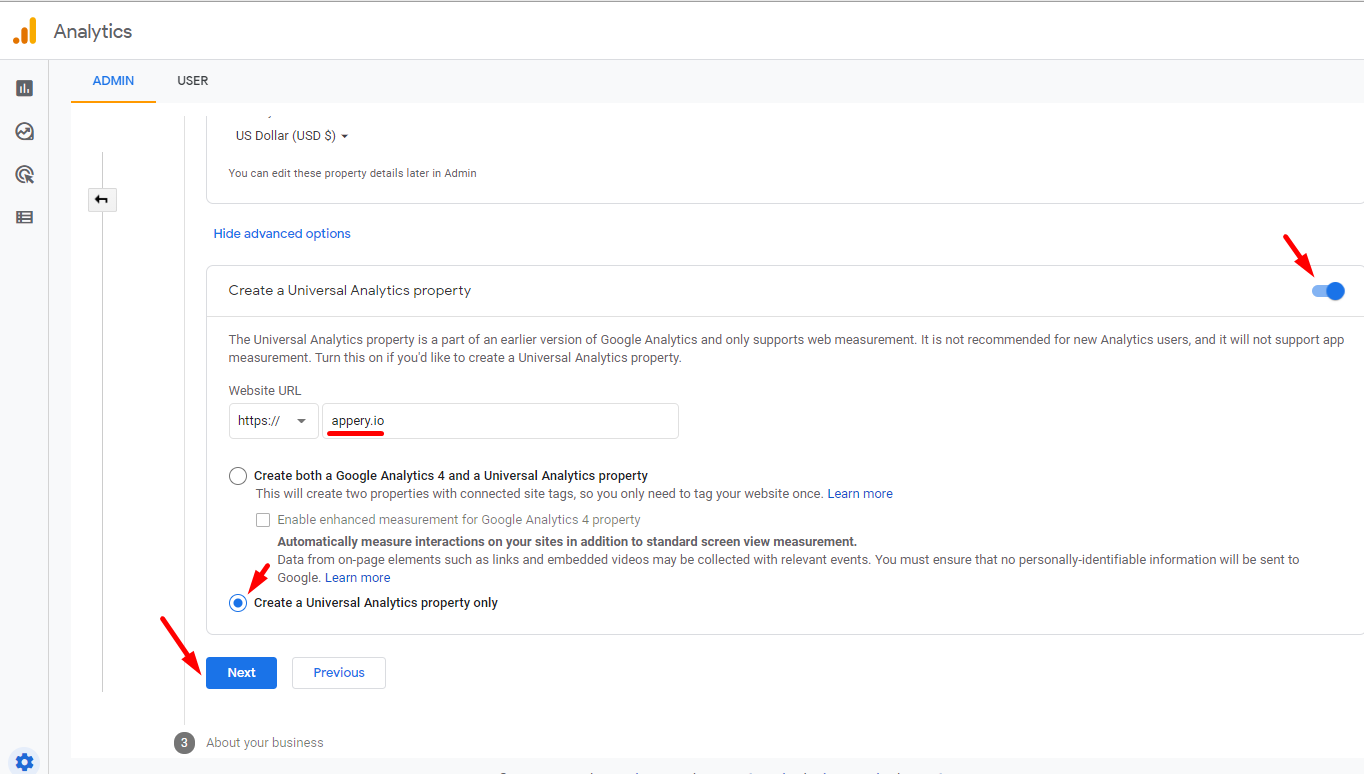
Task: Click the Next button
Action: point(241,673)
